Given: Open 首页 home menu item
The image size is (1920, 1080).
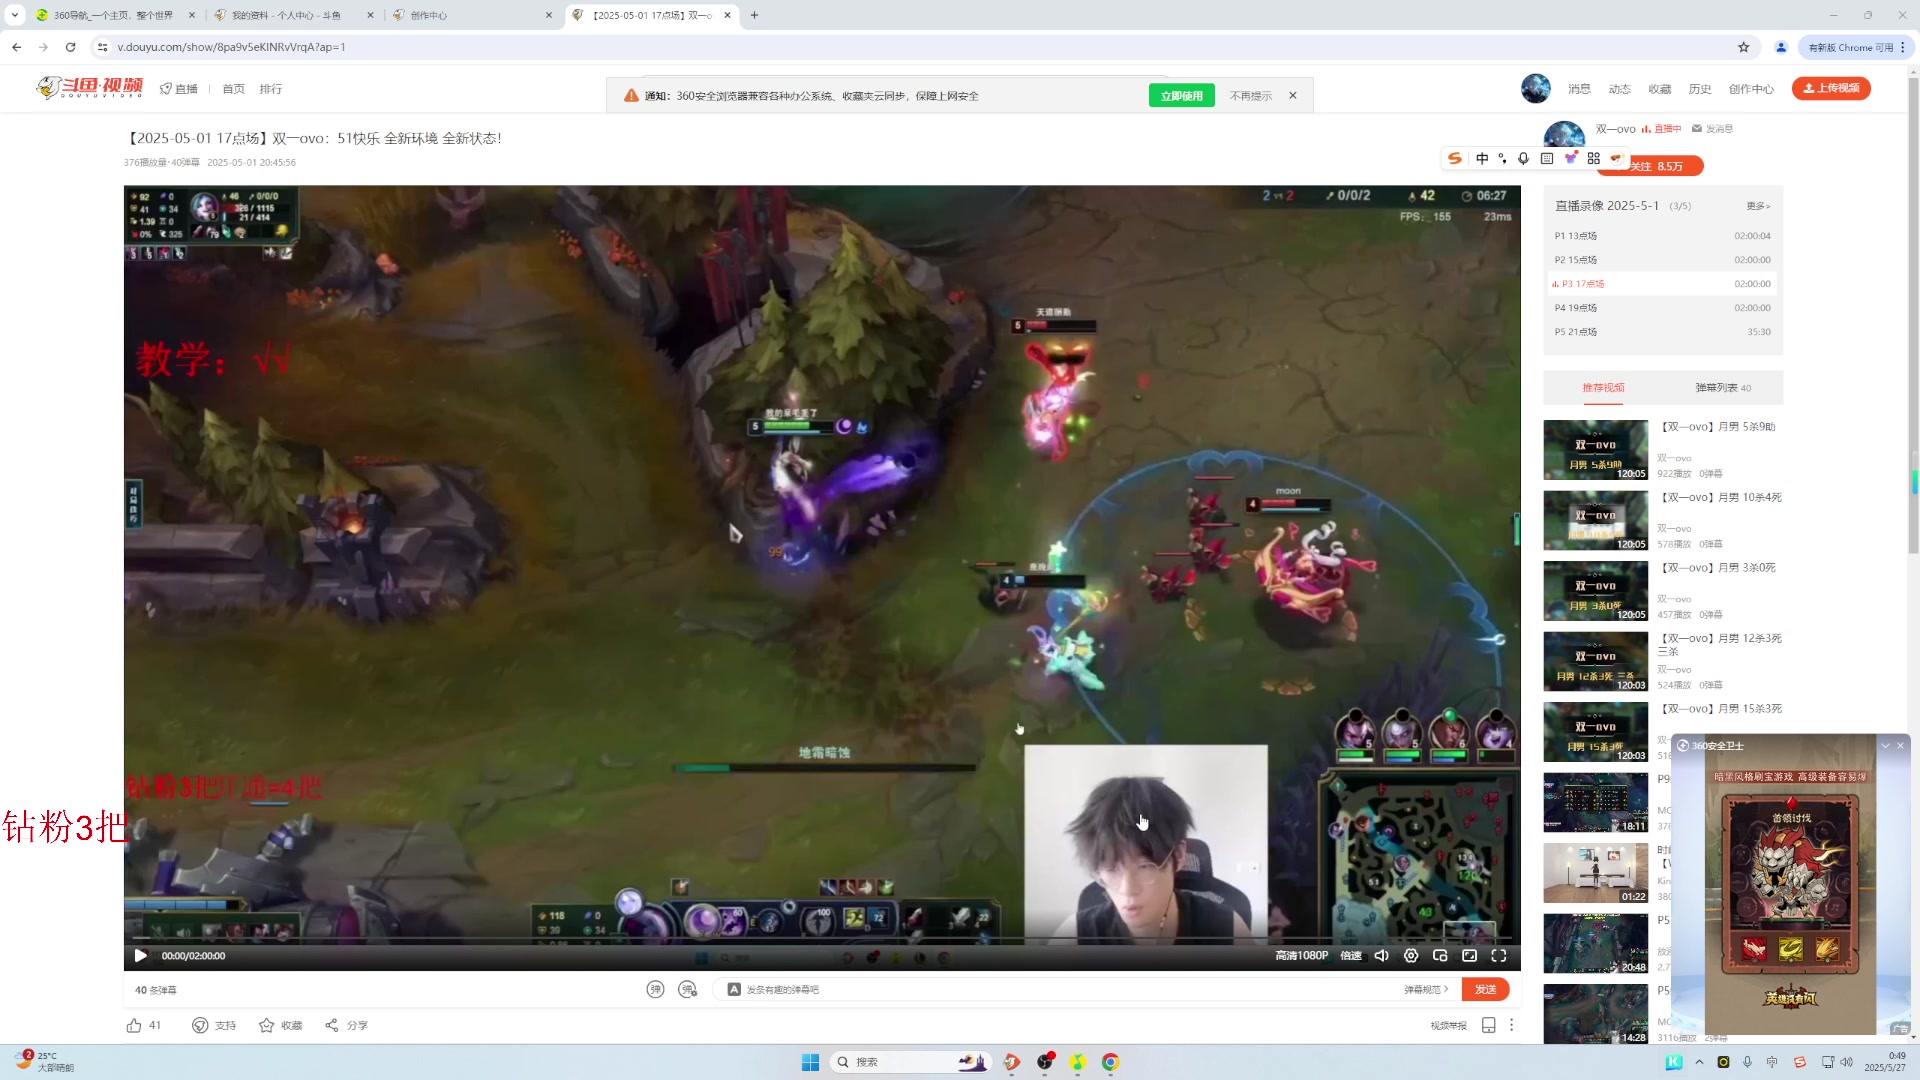Looking at the screenshot, I should click(x=233, y=89).
